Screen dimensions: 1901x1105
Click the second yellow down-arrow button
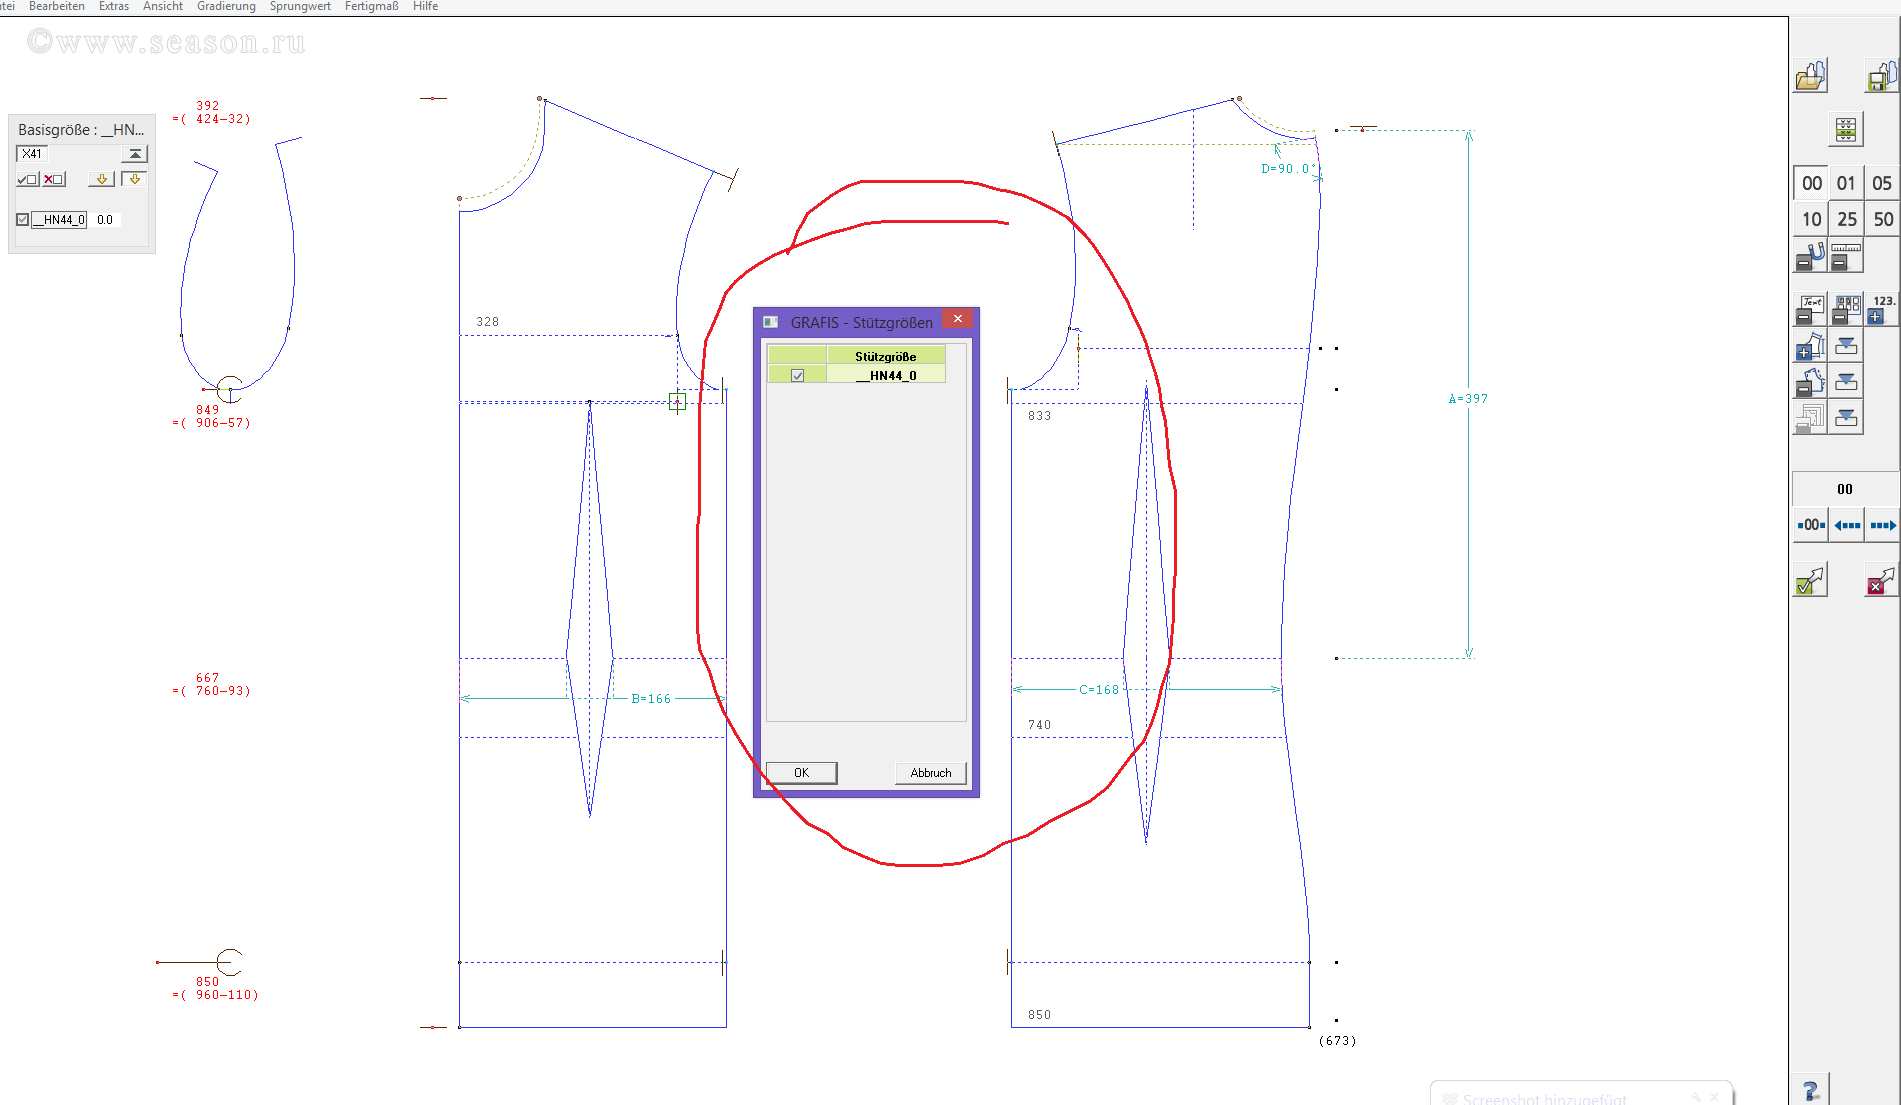coord(134,179)
